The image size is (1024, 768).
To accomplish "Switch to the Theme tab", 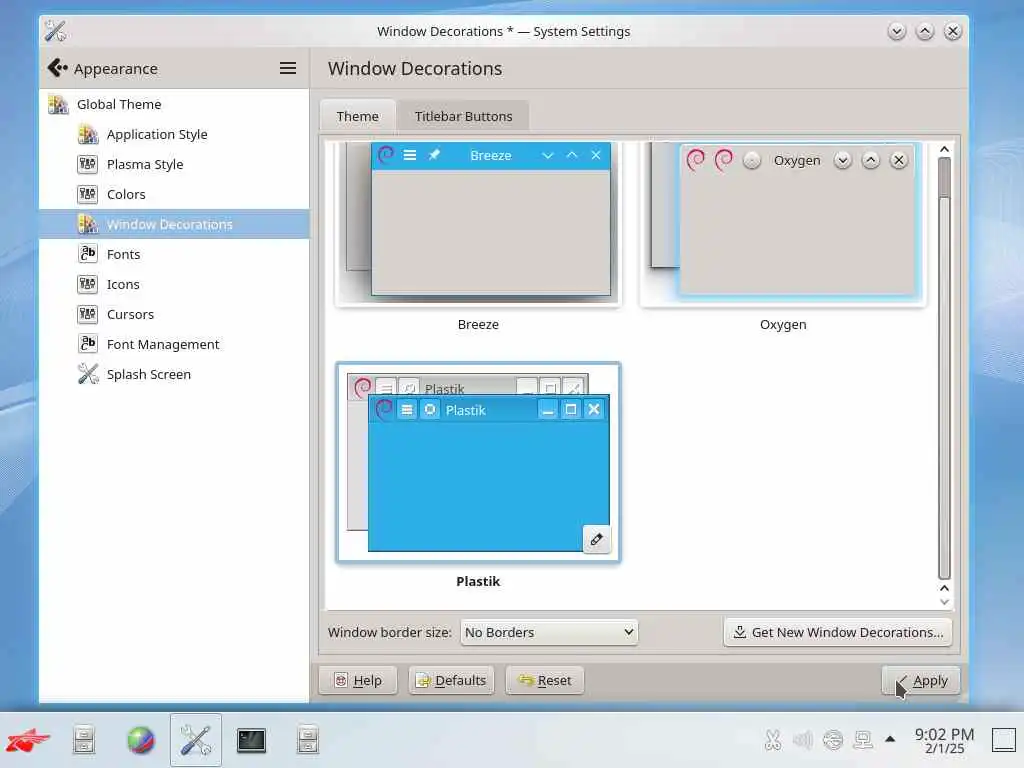I will [357, 116].
